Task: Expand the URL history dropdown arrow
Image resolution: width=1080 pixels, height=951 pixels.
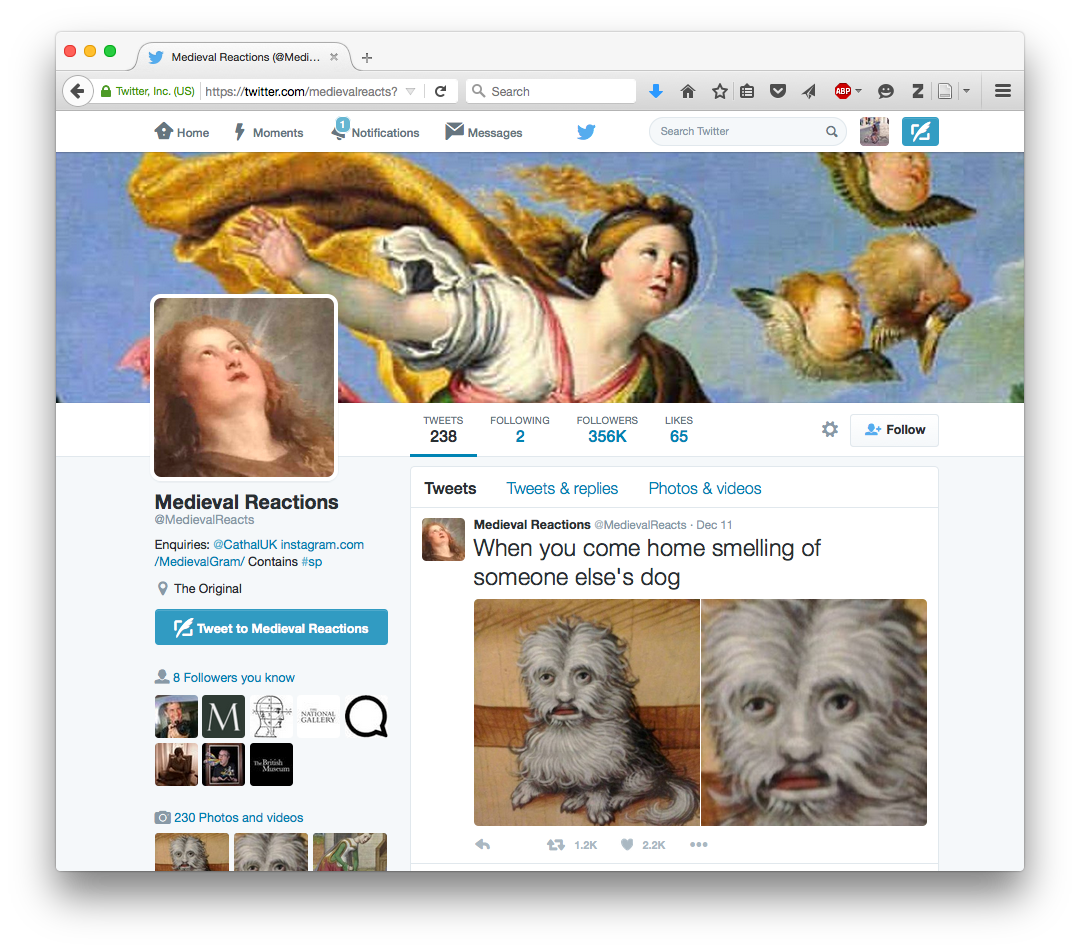Action: [411, 91]
